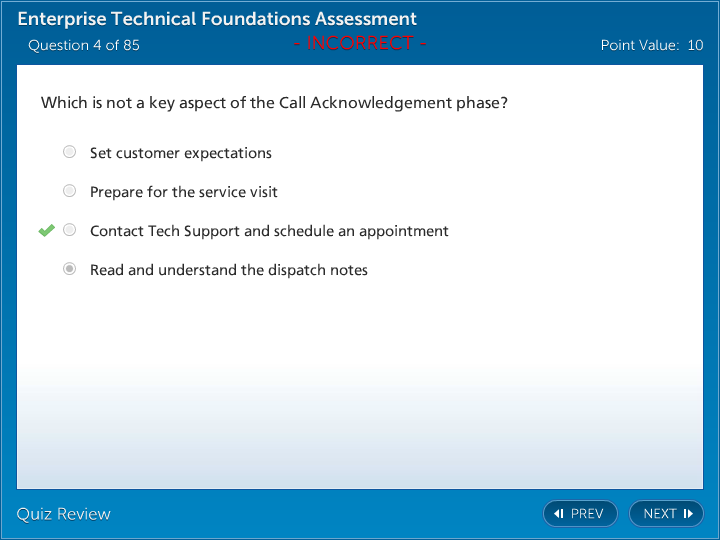
Task: Click the 'Set customer expectations' answer text
Action: point(181,153)
